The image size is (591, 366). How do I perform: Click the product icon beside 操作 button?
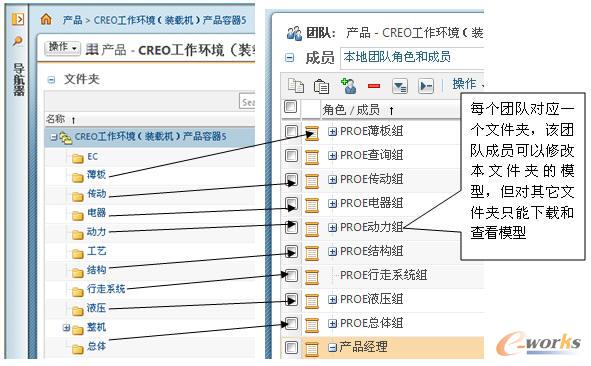click(x=92, y=49)
